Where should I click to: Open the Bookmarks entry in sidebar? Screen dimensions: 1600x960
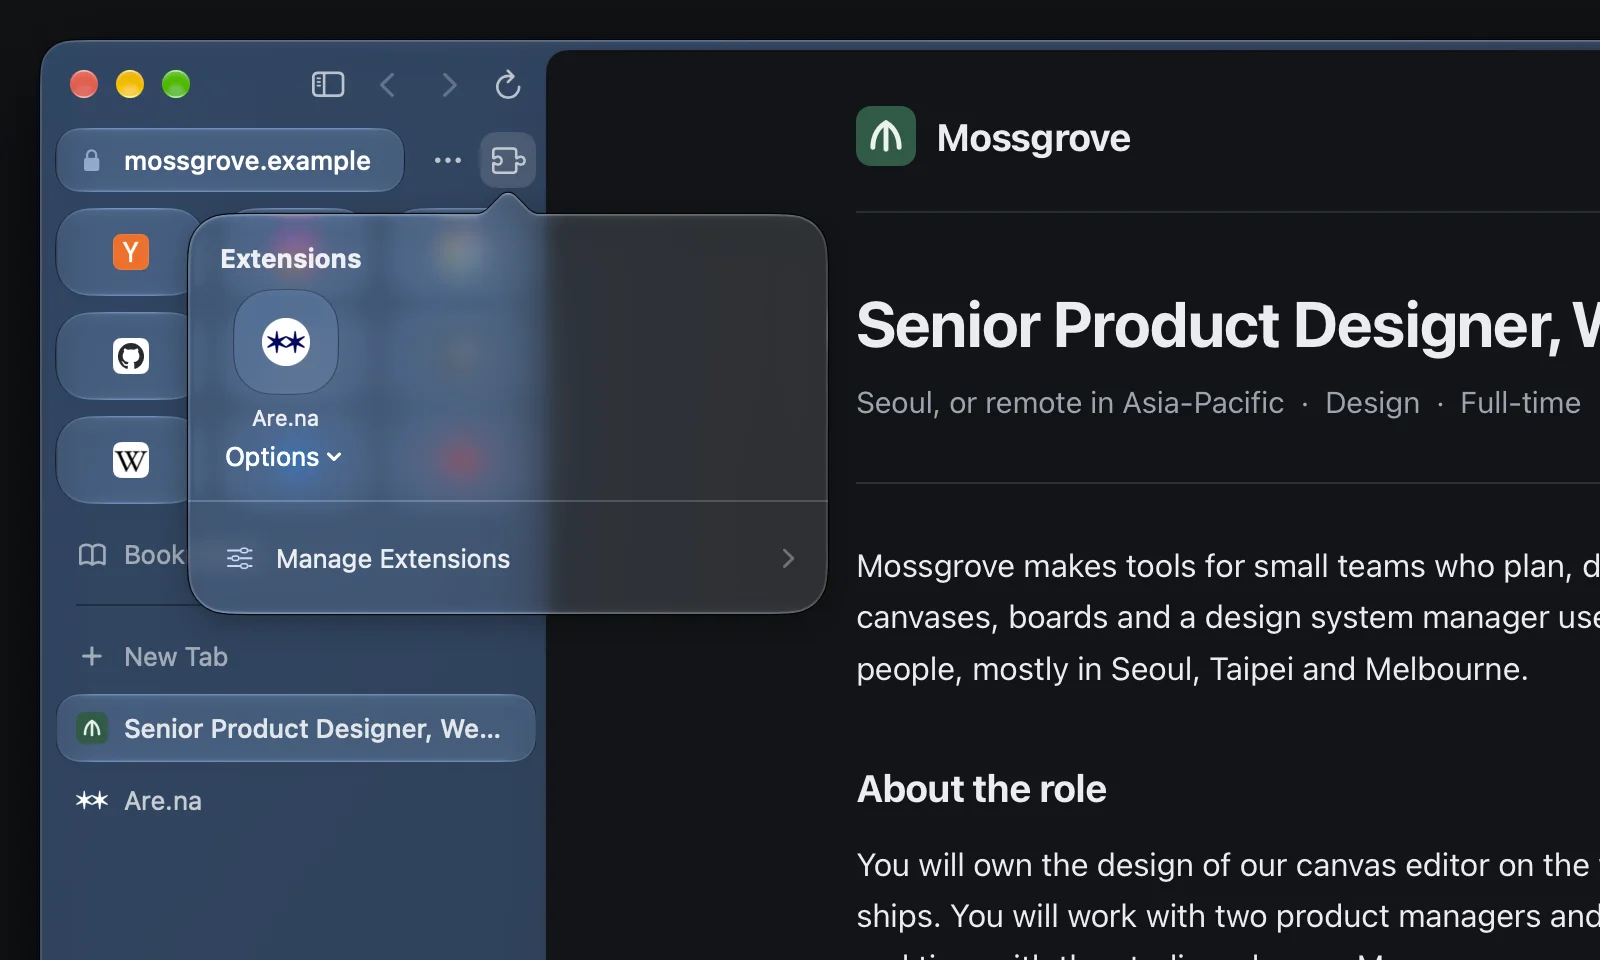click(x=131, y=555)
